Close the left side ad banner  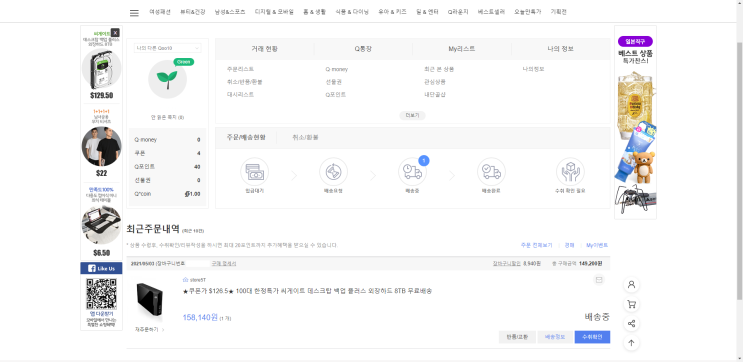point(116,33)
